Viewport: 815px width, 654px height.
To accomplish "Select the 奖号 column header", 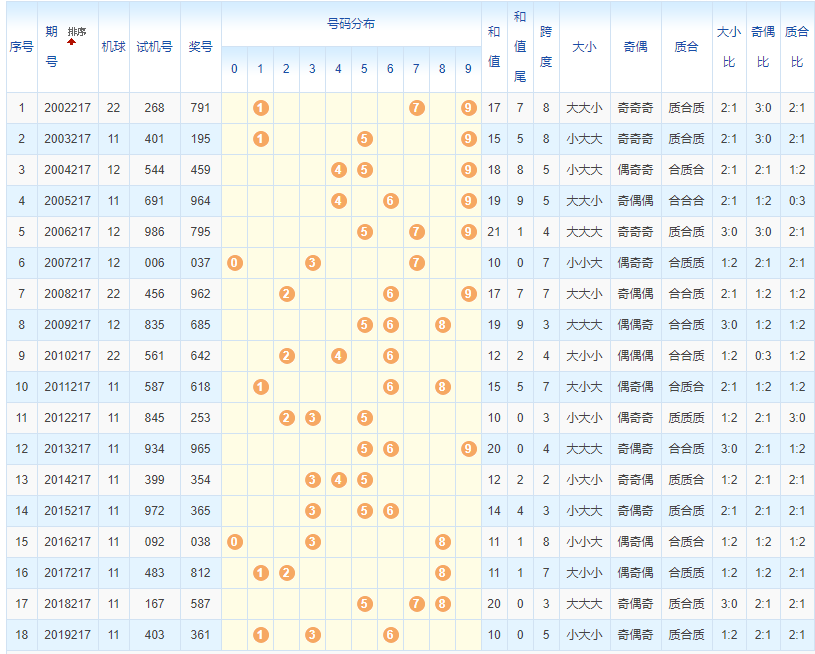I will [201, 47].
